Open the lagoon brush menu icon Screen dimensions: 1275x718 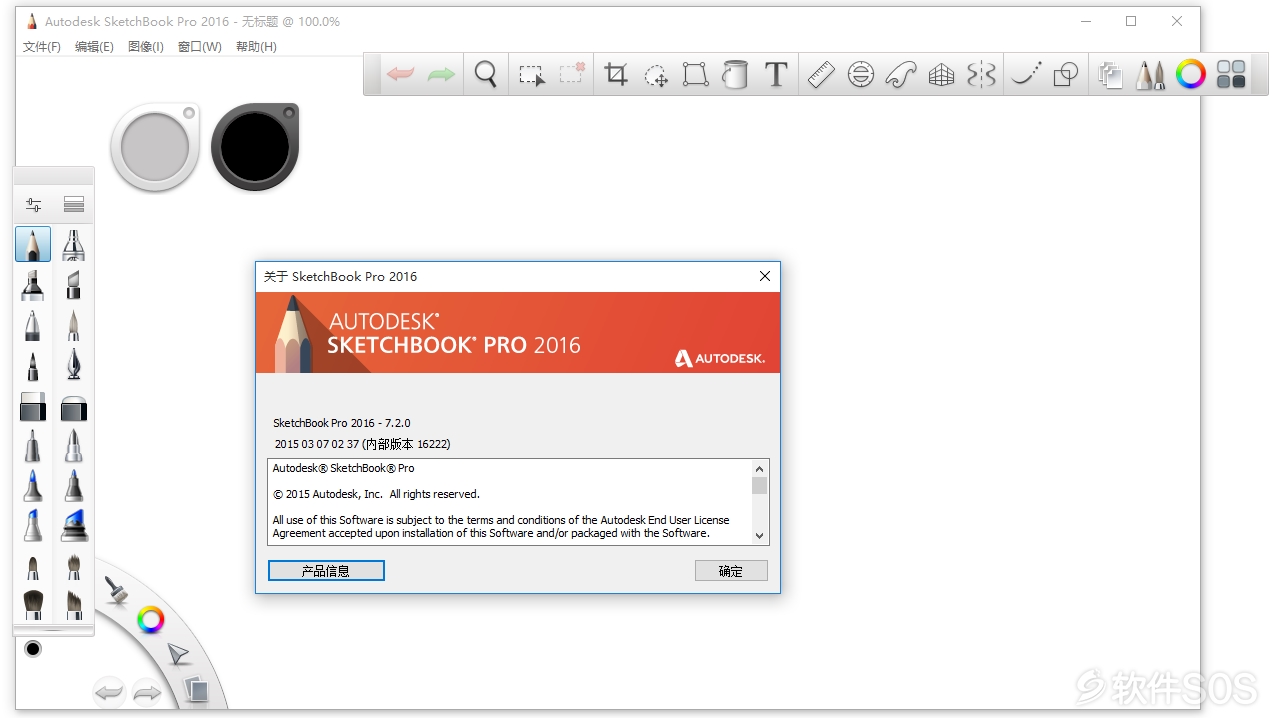(116, 590)
